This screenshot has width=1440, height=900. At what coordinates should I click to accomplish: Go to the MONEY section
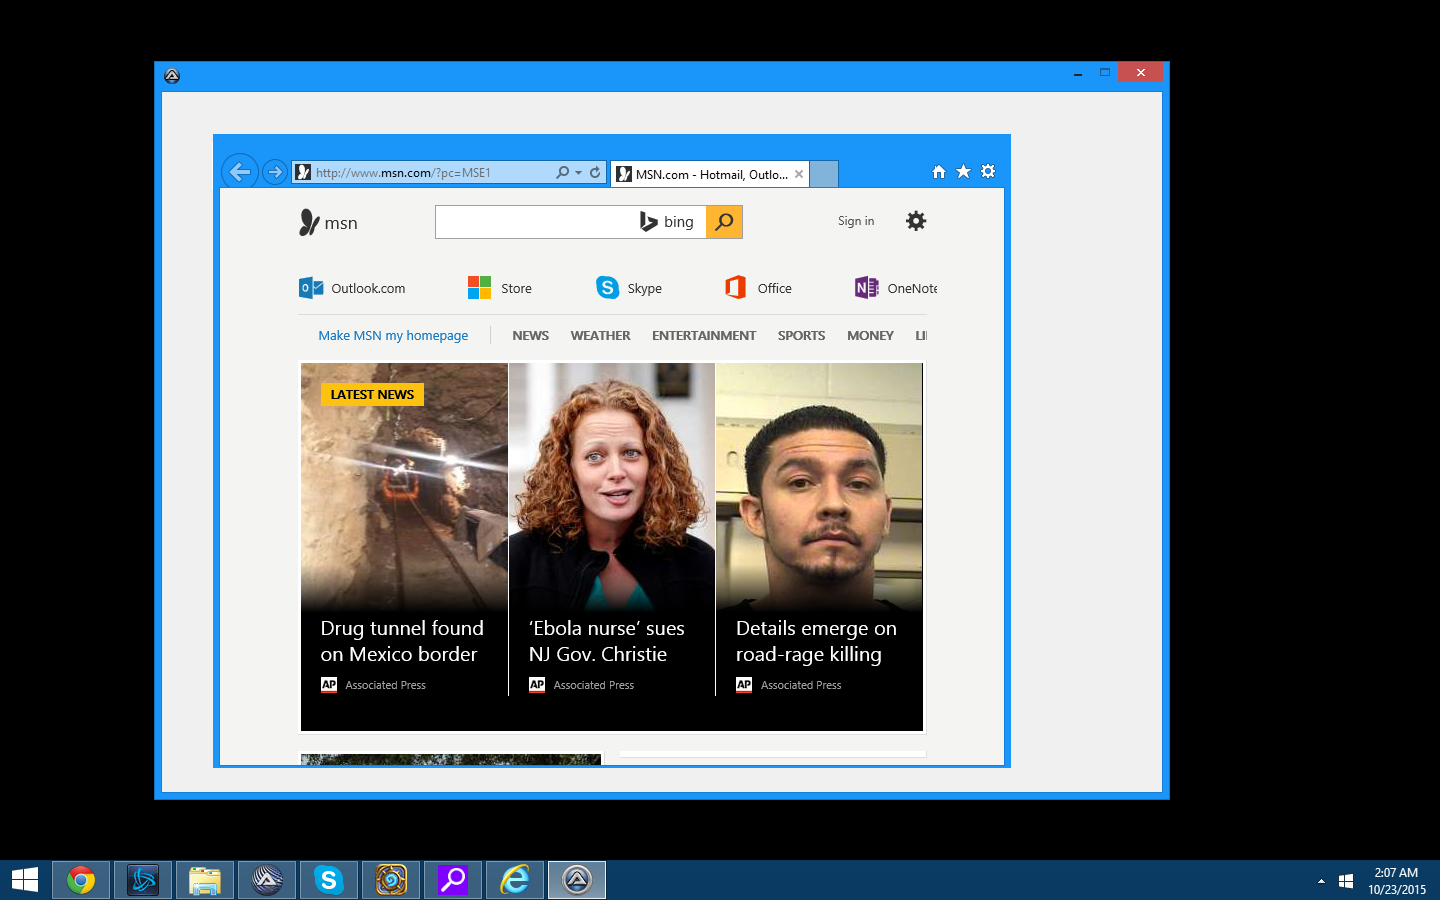[x=870, y=336]
